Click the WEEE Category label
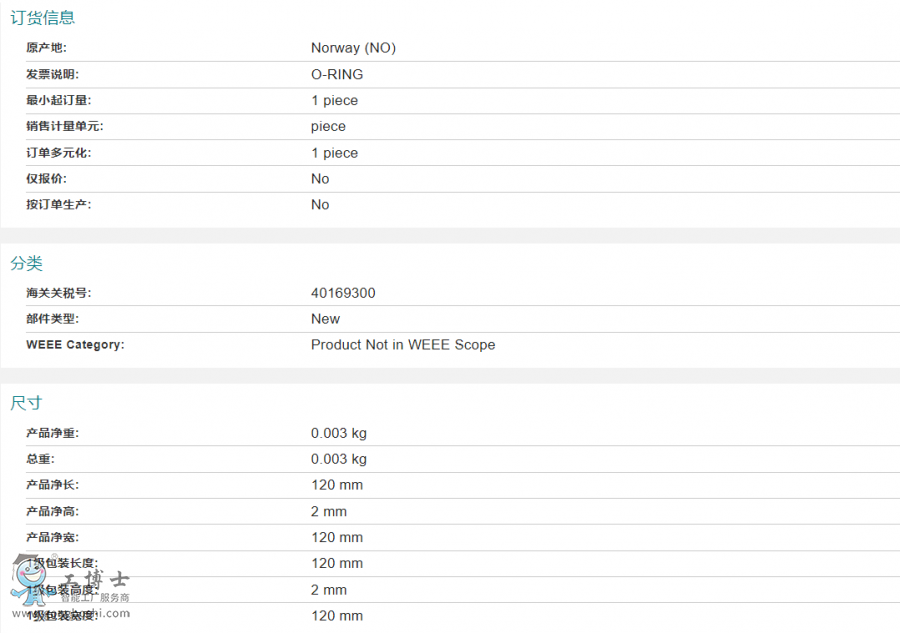This screenshot has width=900, height=633. [75, 345]
